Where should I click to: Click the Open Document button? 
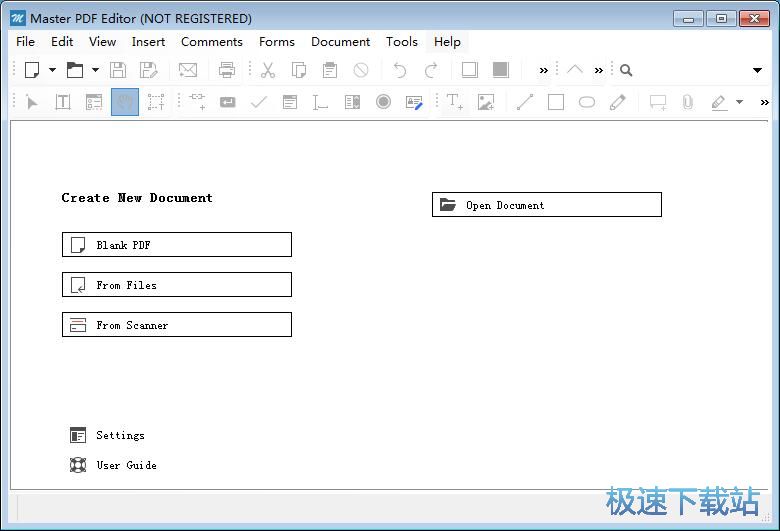click(547, 205)
